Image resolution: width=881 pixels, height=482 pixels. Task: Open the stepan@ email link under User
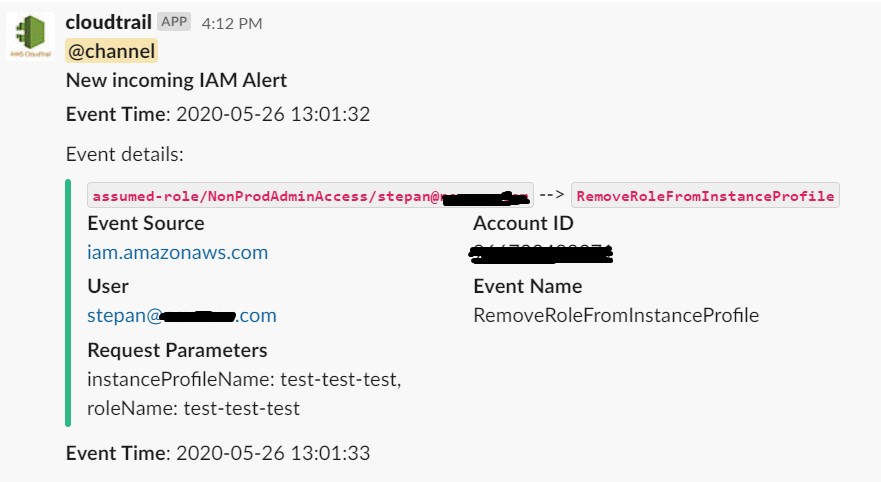(x=182, y=315)
